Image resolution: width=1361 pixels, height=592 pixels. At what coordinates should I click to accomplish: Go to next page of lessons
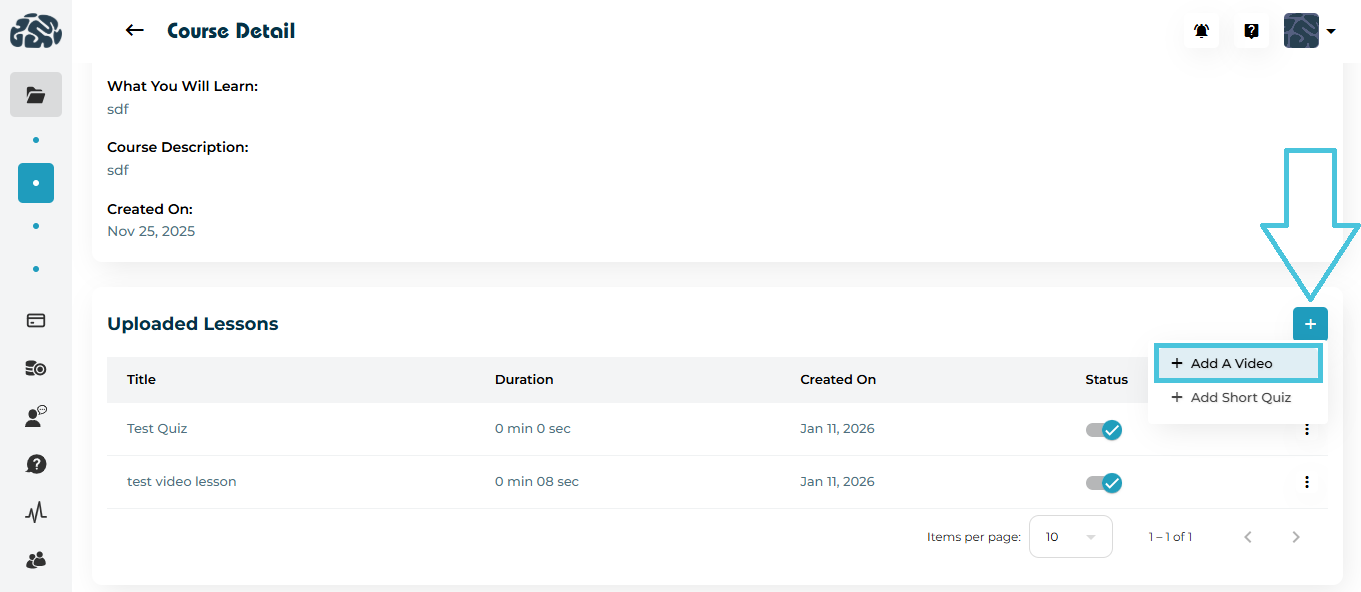[1296, 537]
